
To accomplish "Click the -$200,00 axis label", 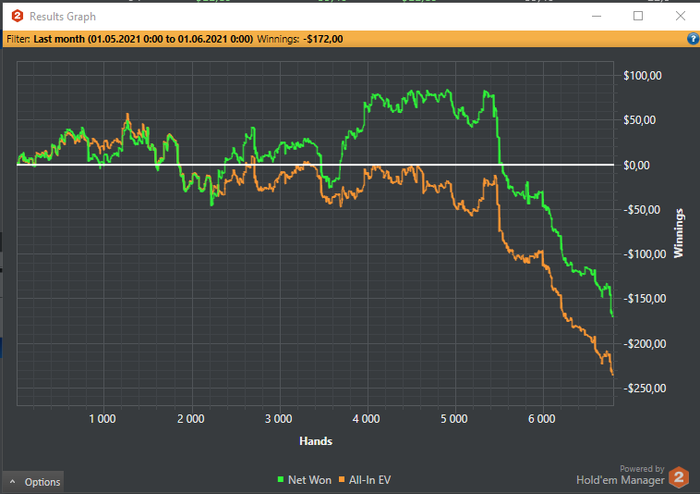I will 644,344.
